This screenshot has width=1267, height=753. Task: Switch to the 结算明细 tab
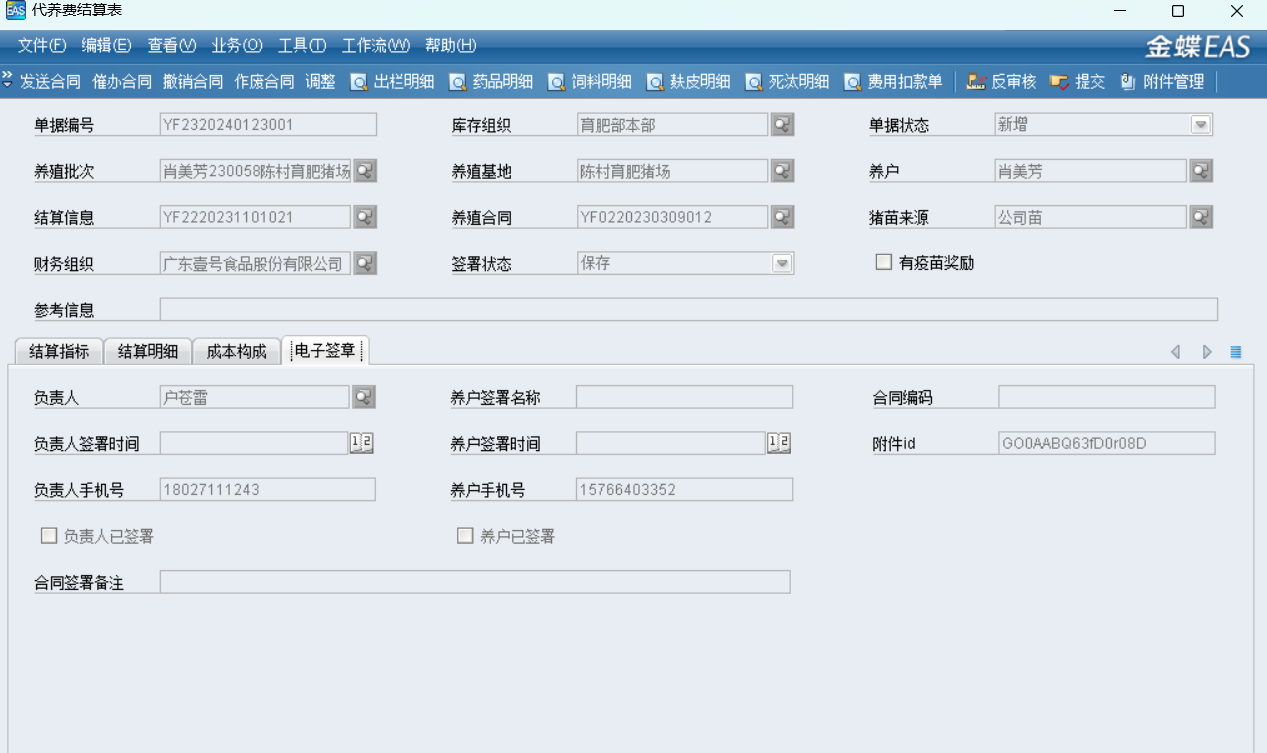pos(147,351)
